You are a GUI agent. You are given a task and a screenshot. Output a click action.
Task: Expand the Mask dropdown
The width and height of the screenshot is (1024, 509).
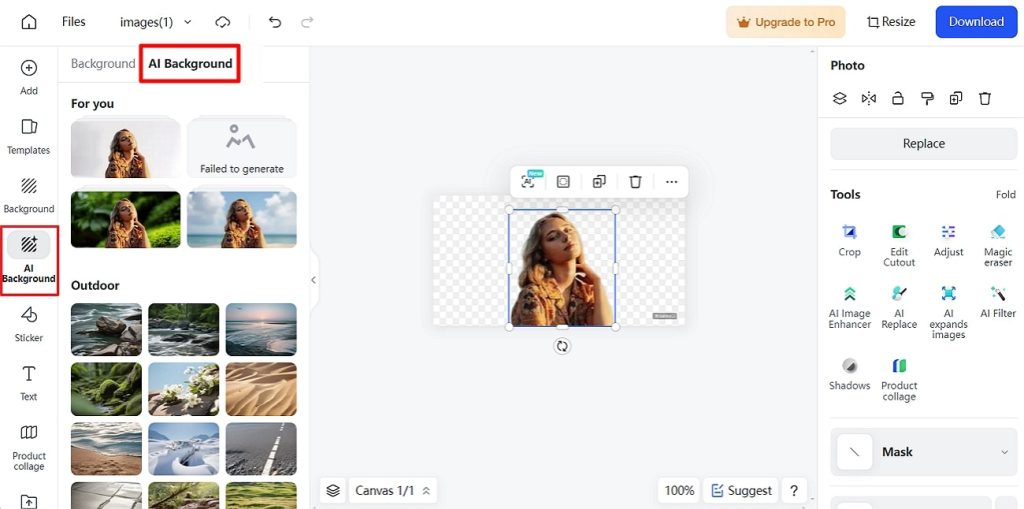tap(1004, 452)
